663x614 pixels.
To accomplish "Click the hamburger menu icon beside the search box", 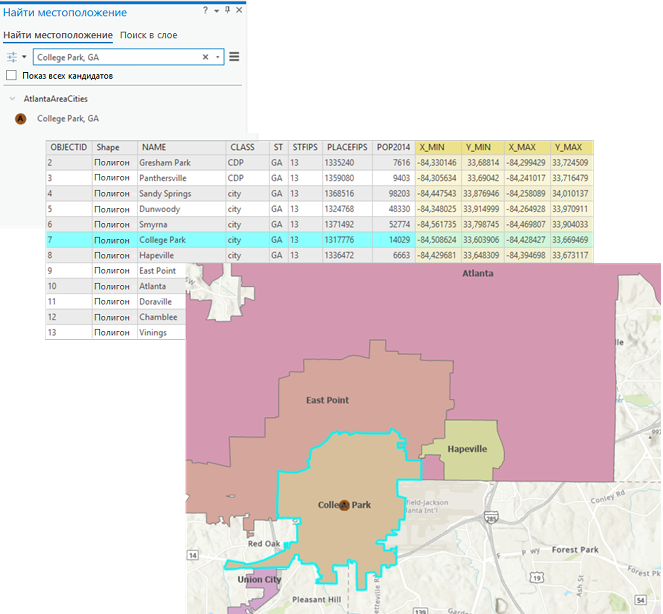I will coord(234,57).
